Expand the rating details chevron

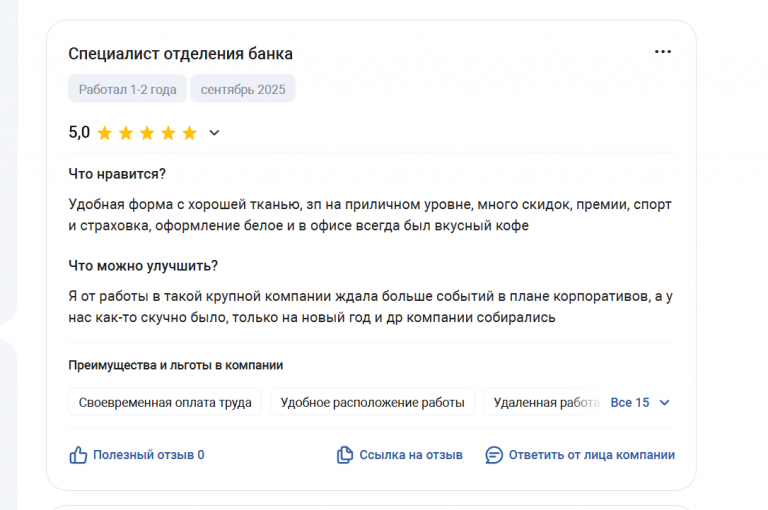tap(214, 132)
